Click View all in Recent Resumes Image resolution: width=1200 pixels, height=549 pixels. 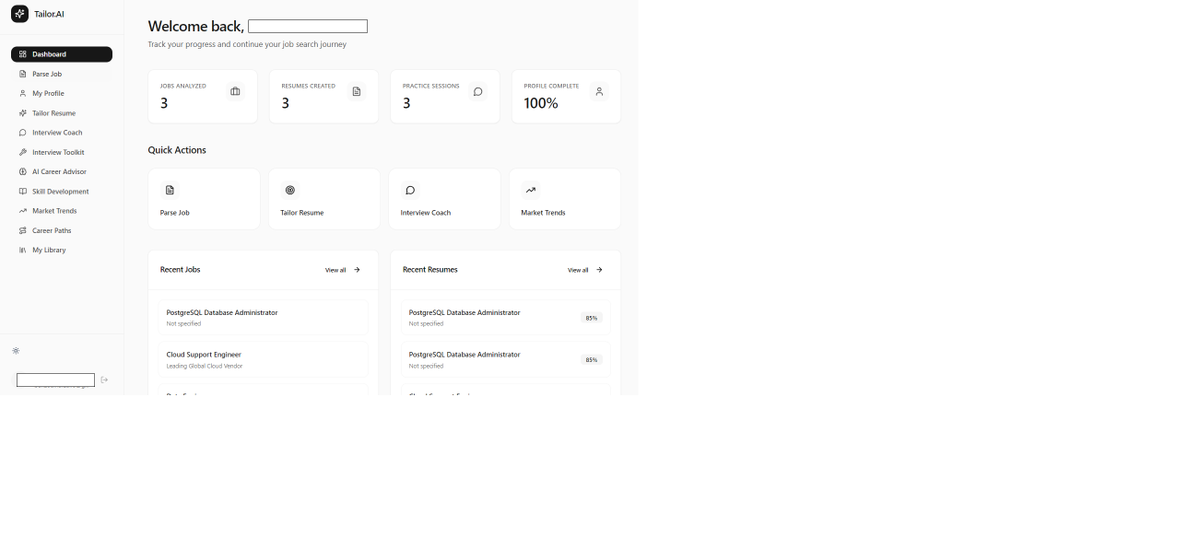(x=578, y=270)
